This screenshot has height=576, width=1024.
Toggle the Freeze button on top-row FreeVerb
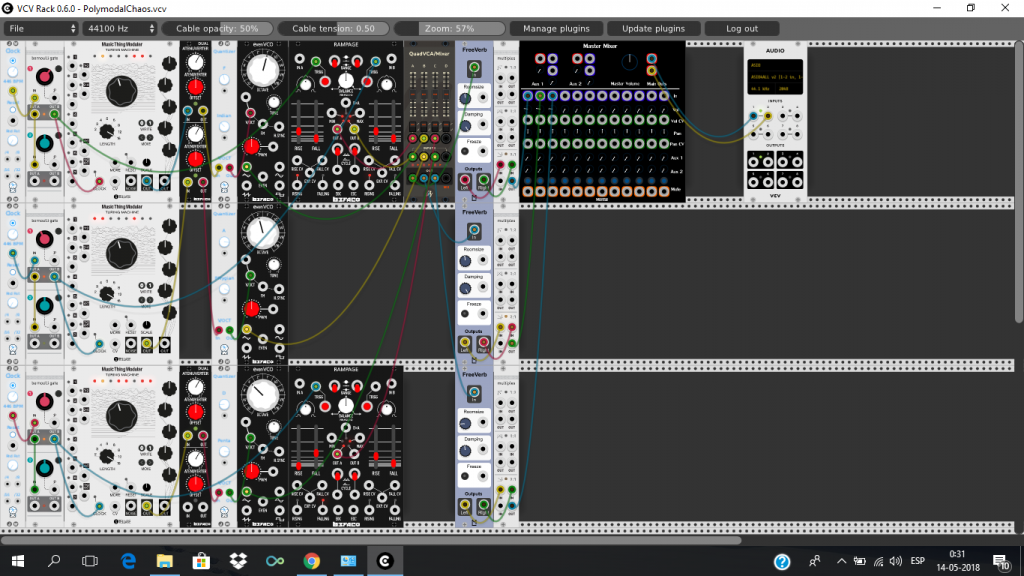[465, 152]
